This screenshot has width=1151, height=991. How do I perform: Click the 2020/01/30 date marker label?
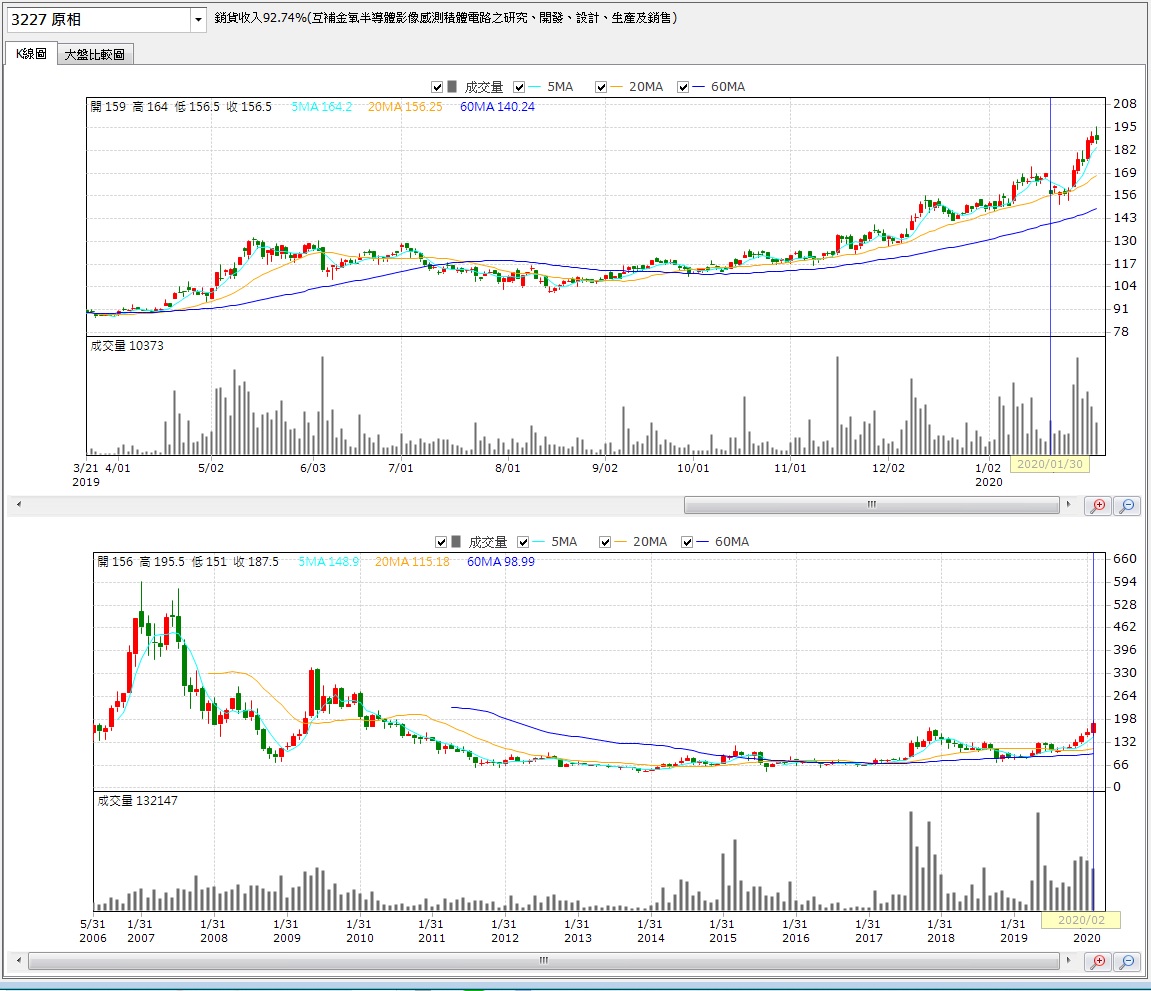click(x=1050, y=464)
